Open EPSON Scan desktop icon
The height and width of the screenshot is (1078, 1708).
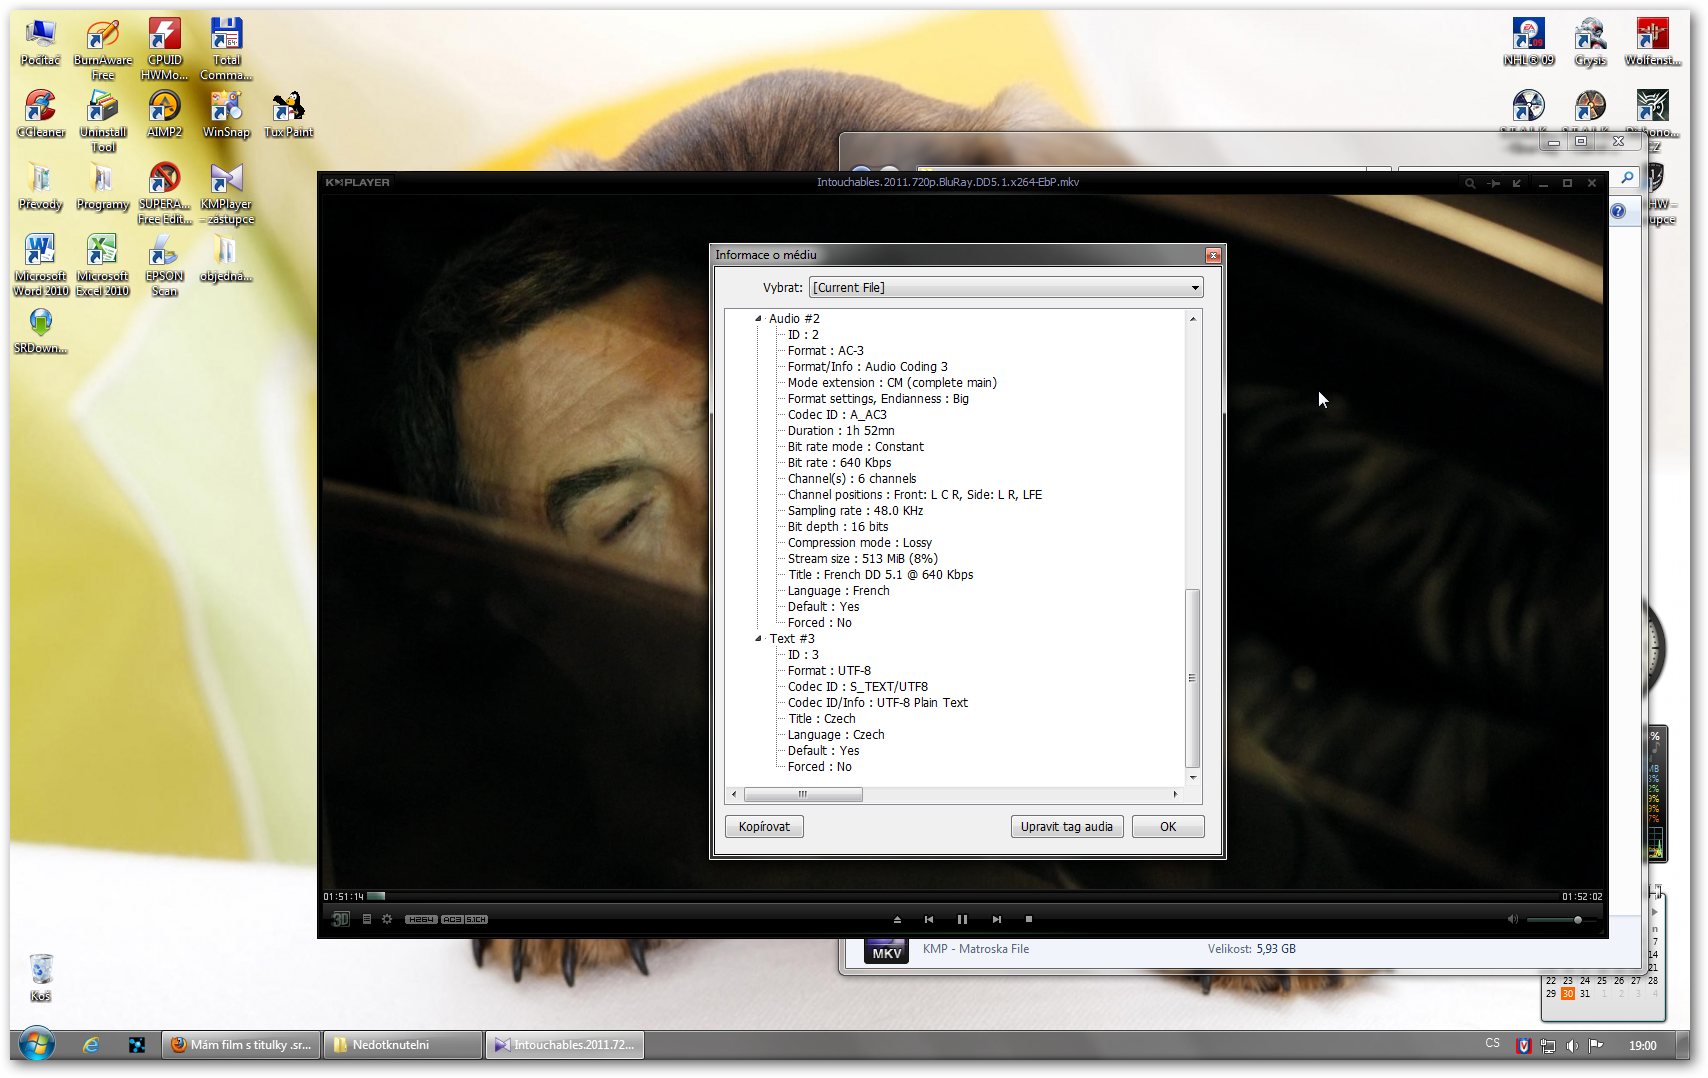(165, 265)
